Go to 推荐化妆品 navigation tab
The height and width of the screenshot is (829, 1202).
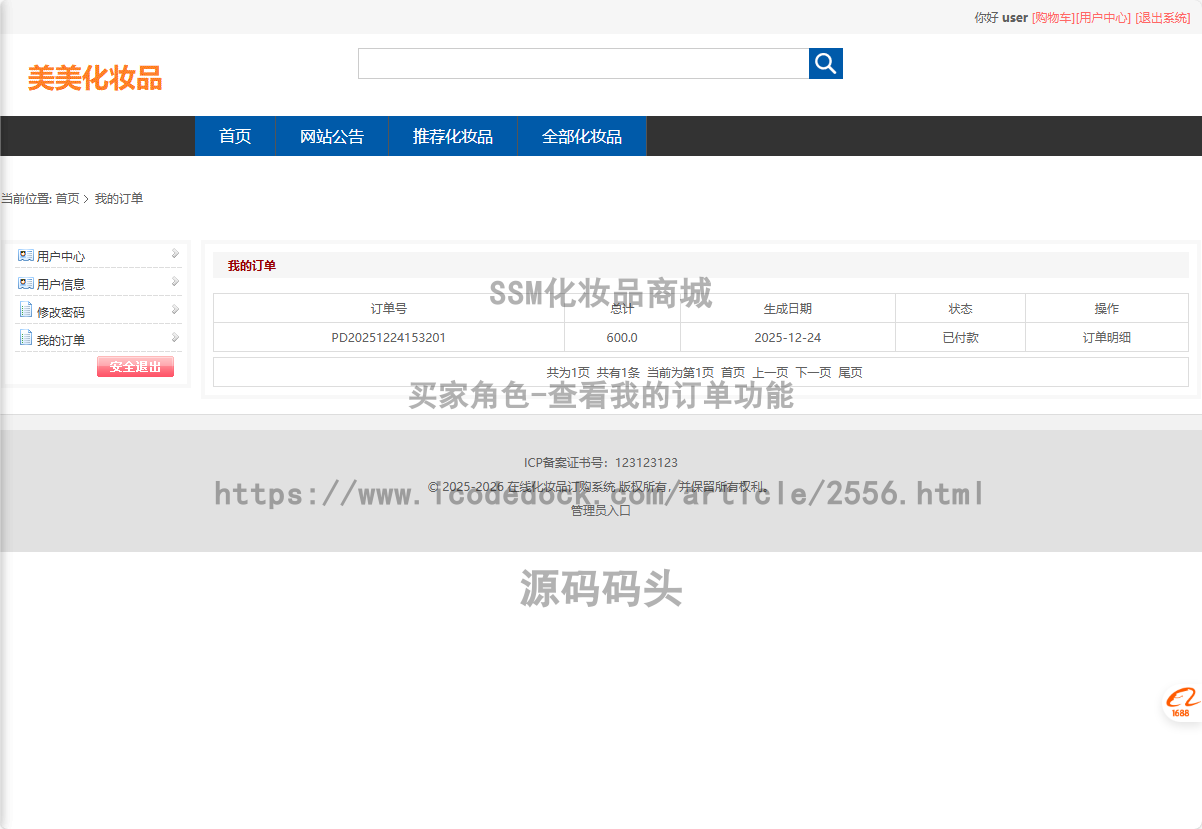453,137
